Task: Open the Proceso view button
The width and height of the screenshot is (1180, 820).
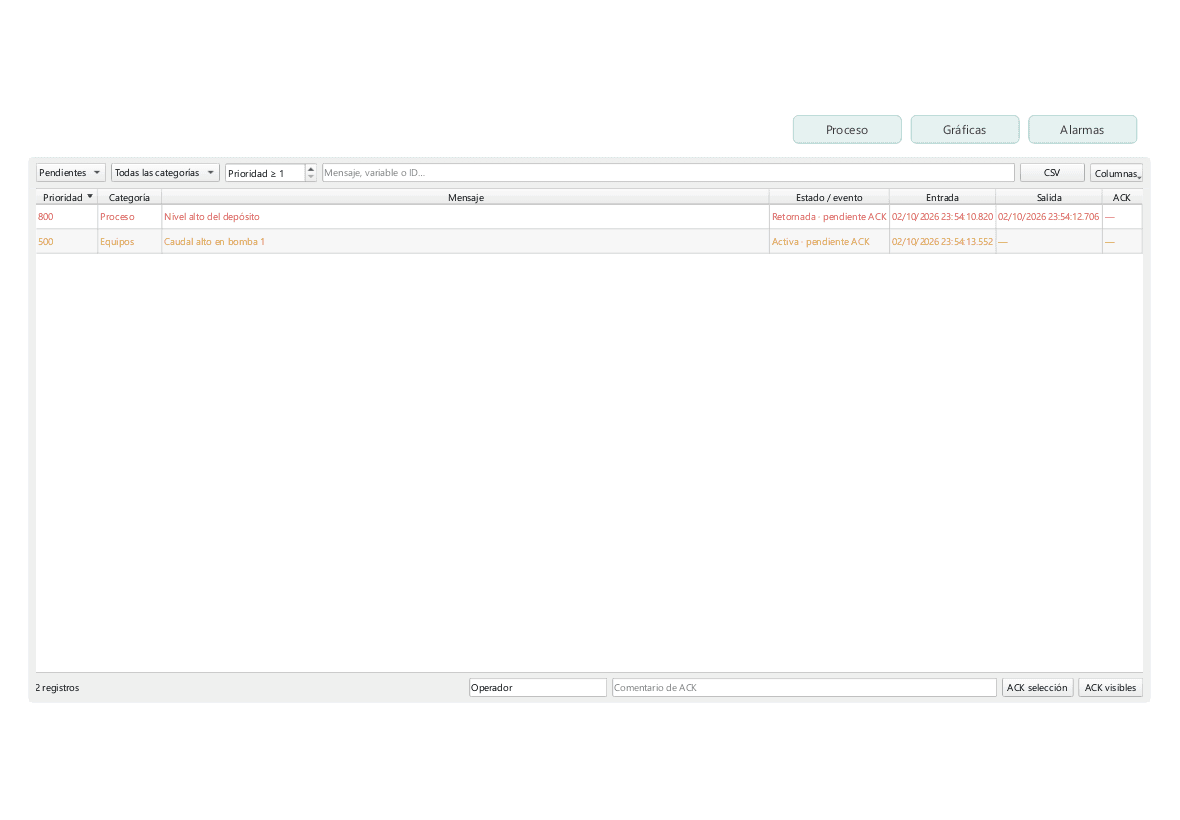Action: (847, 129)
